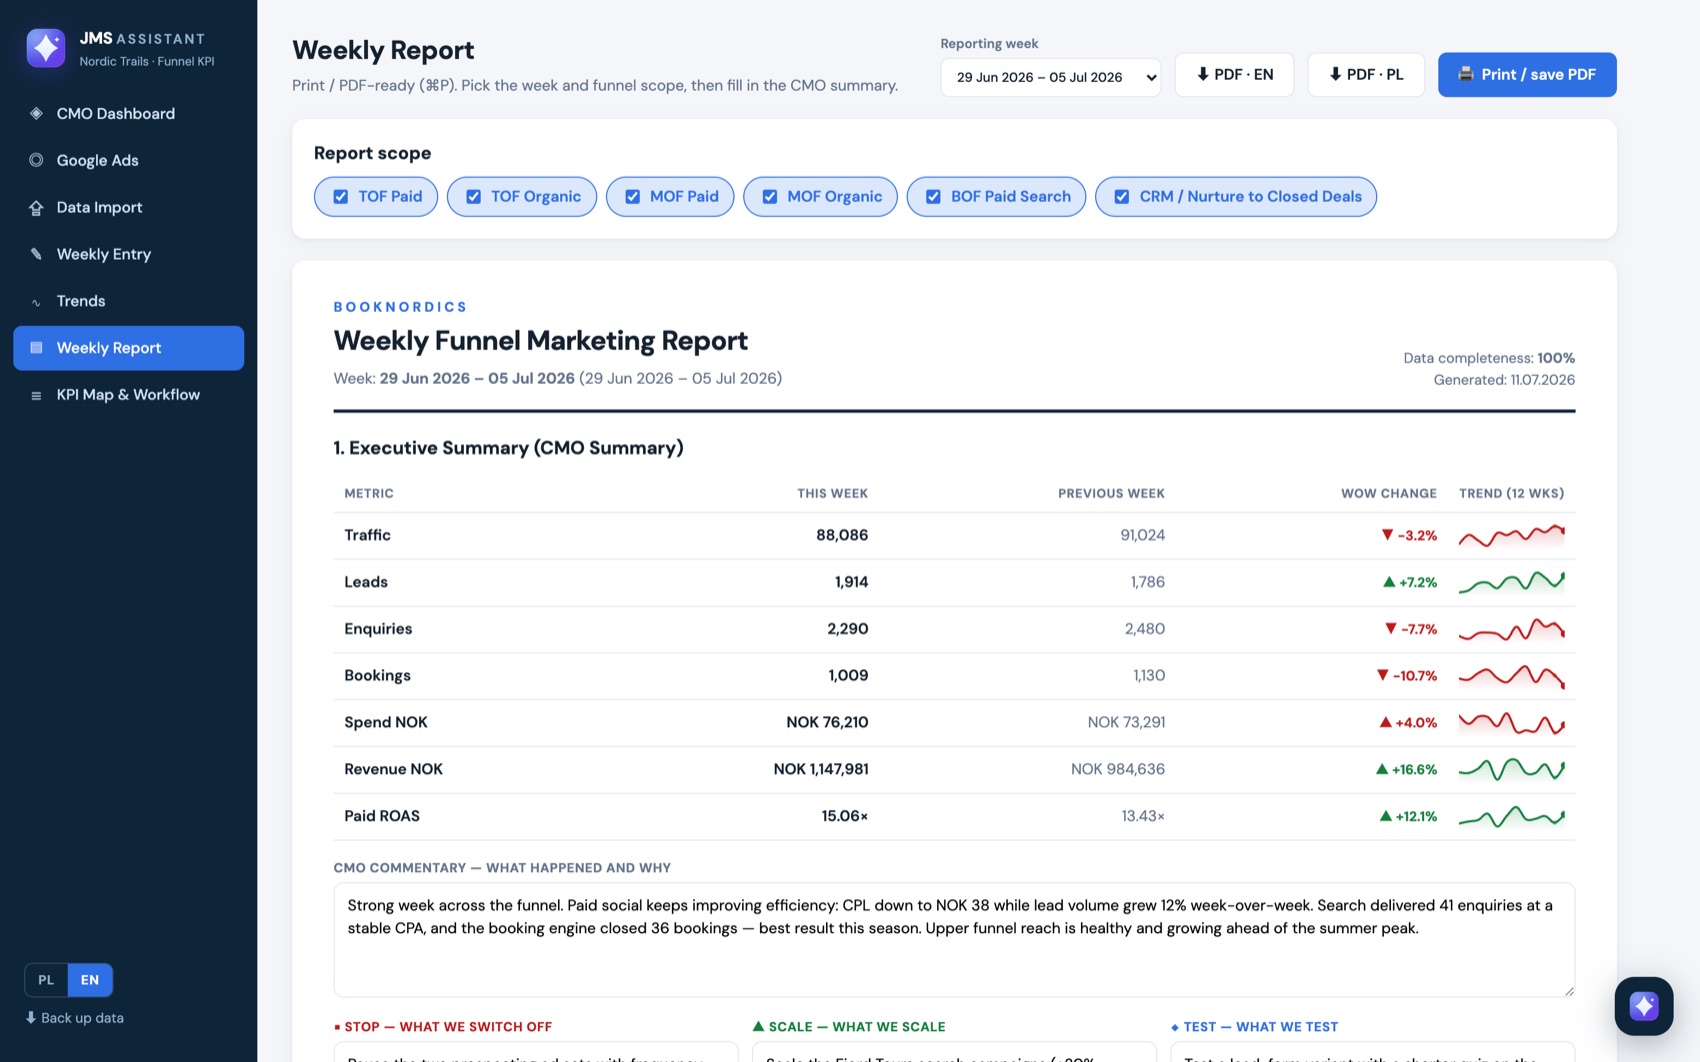Click Back up data link
1700x1062 pixels.
(74, 1018)
